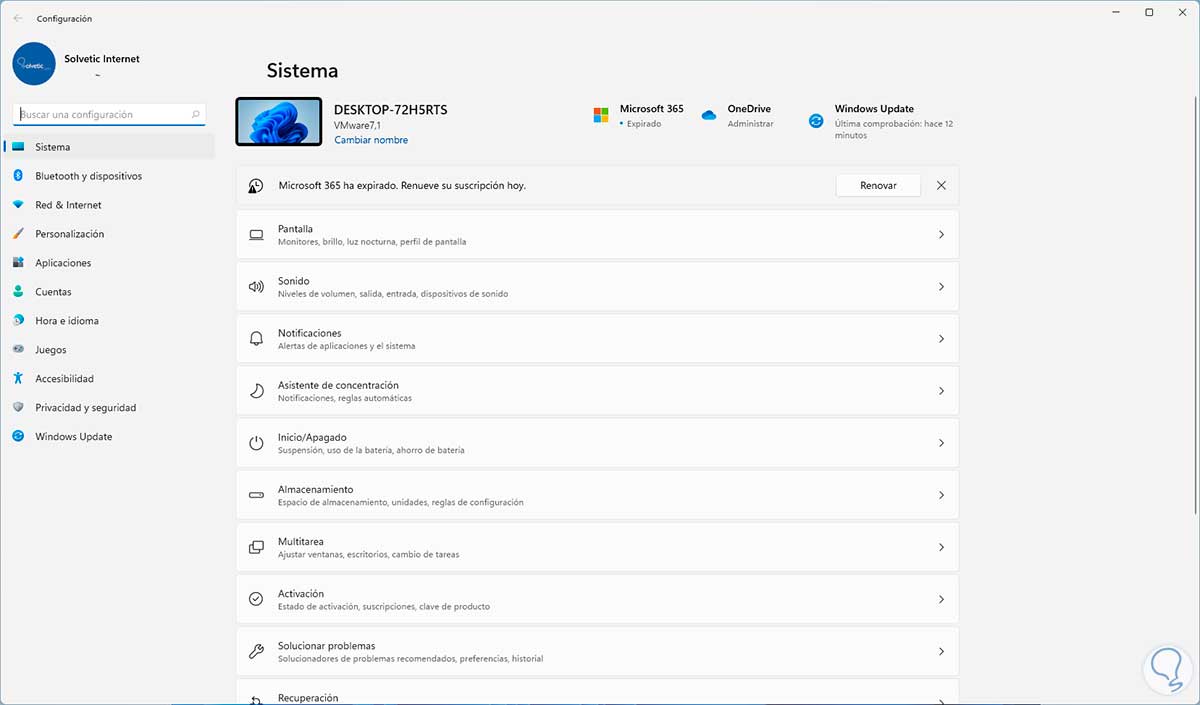This screenshot has width=1200, height=705.
Task: Expand the Sonido settings chevron
Action: 941,287
